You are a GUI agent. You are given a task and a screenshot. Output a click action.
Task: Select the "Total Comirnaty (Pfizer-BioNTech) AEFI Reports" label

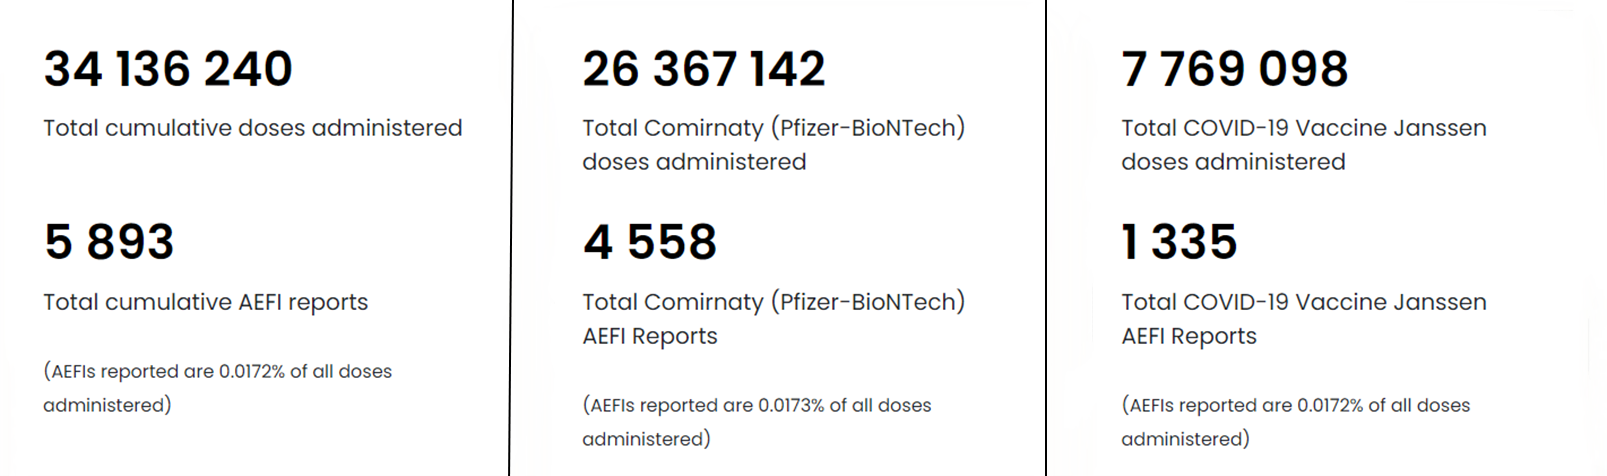[773, 319]
